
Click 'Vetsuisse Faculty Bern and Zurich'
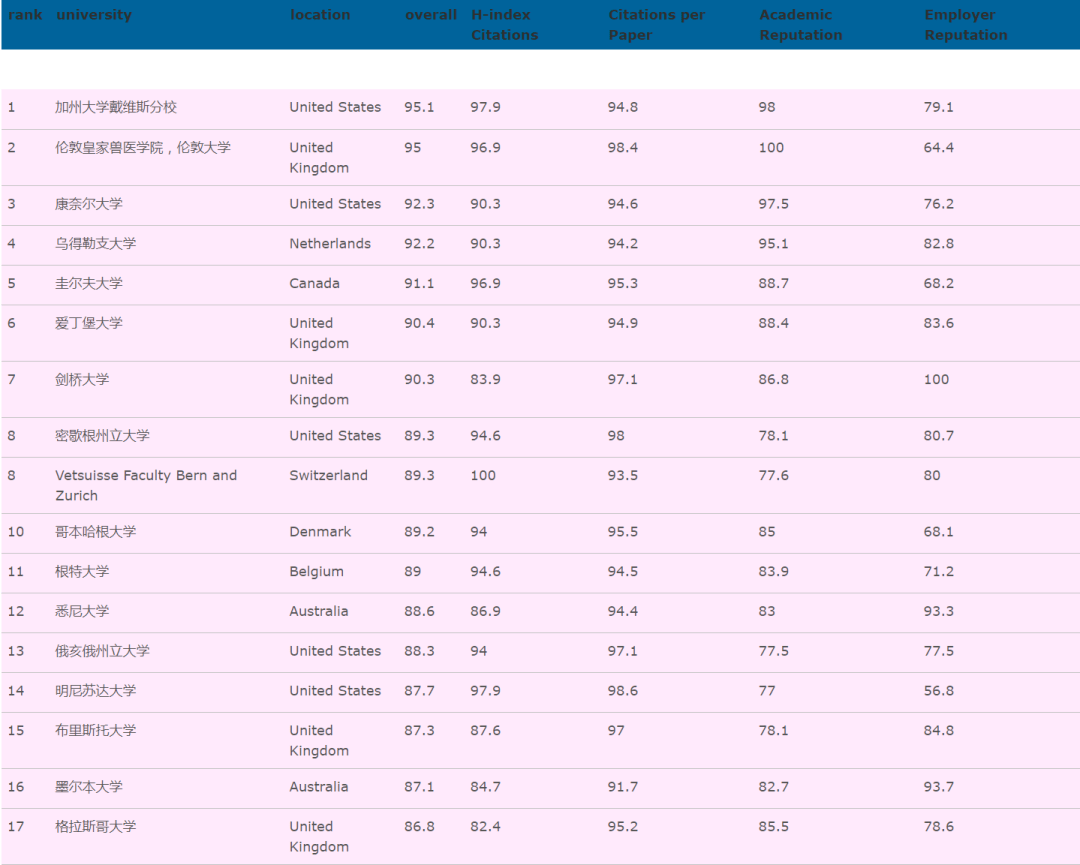[x=146, y=485]
